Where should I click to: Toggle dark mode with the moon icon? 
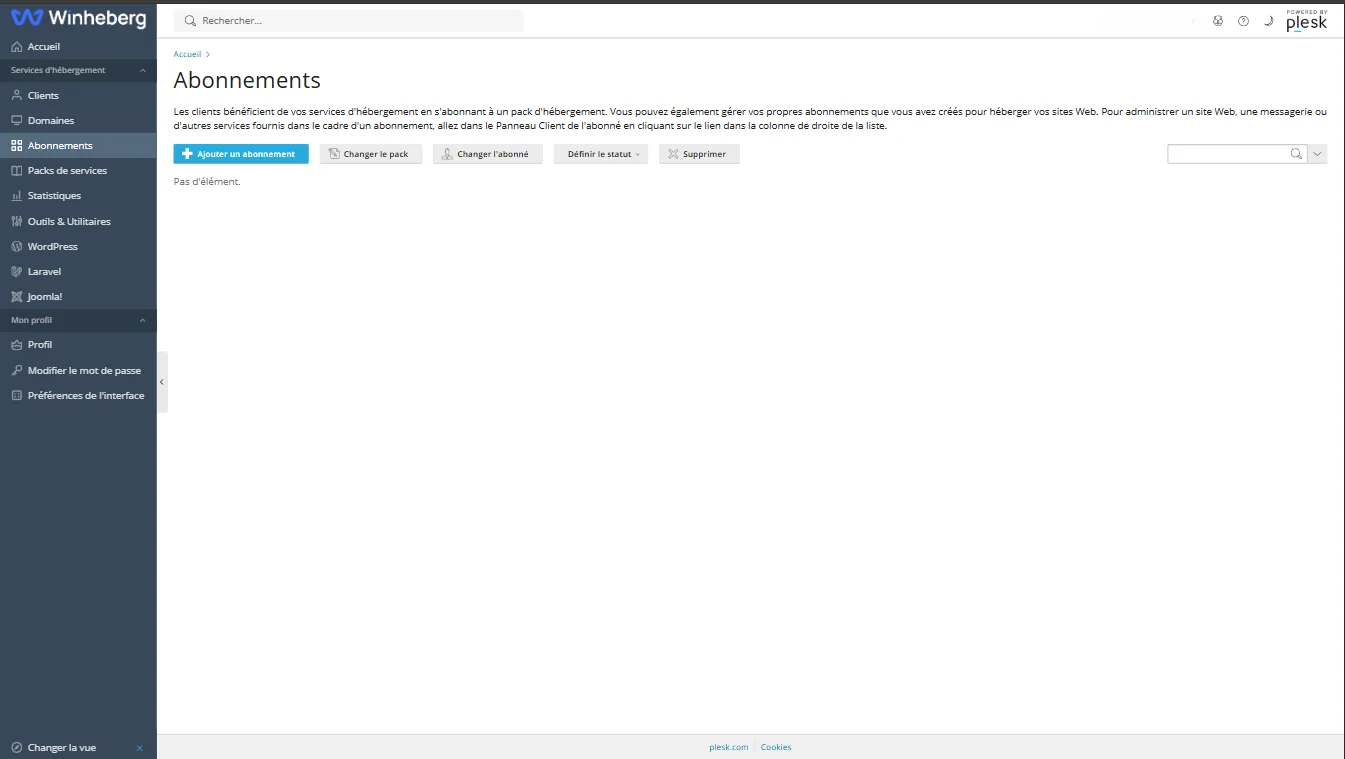point(1268,20)
